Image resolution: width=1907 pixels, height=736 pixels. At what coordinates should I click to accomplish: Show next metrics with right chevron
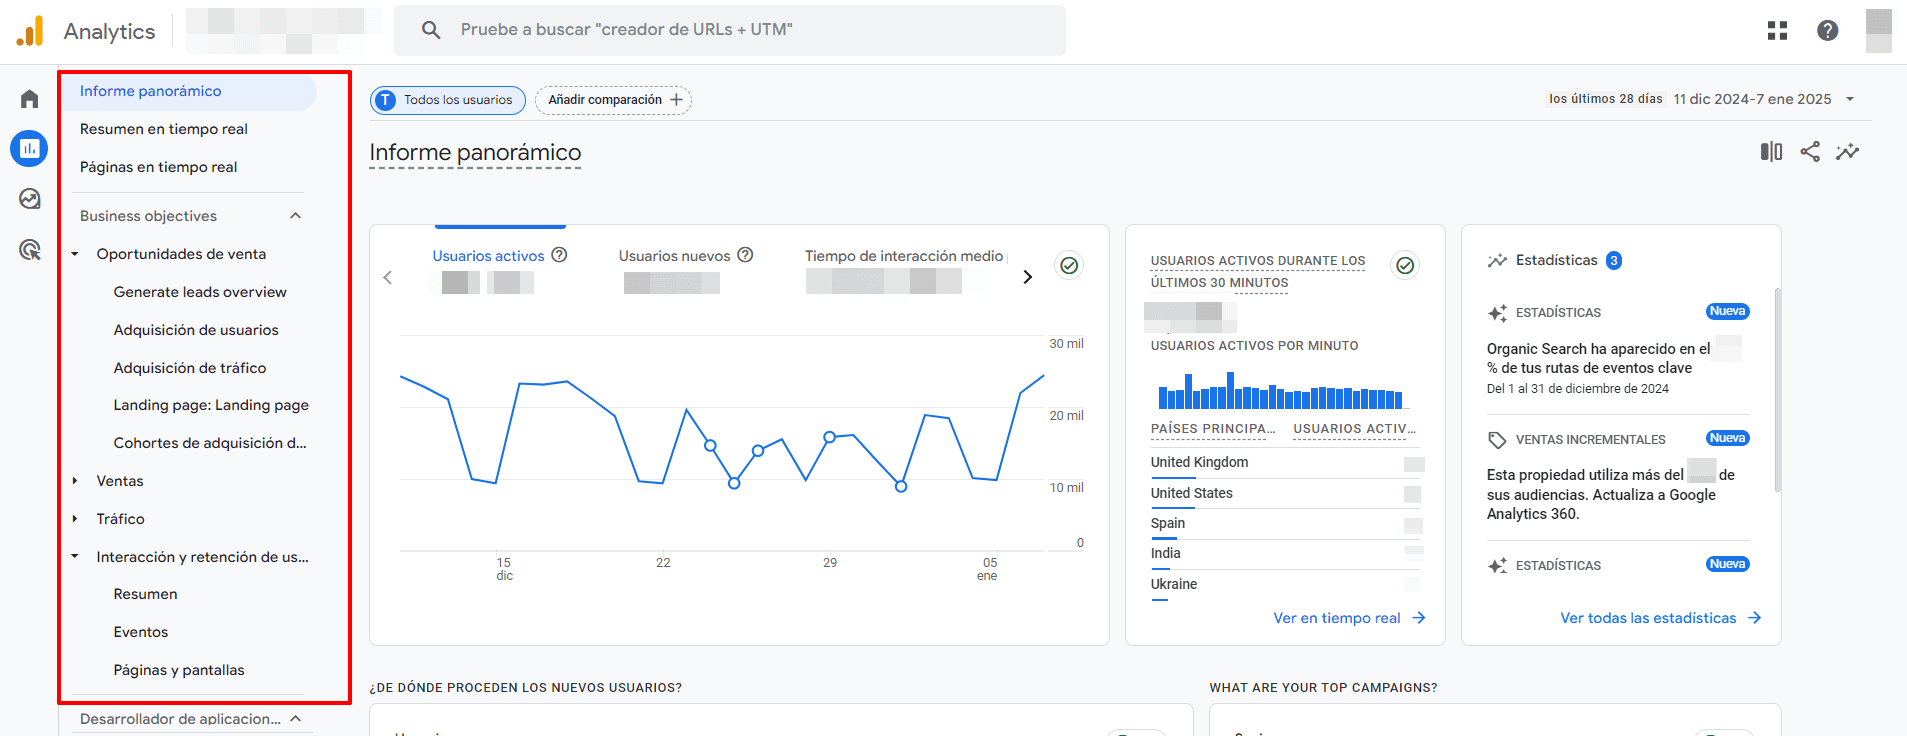1027,277
